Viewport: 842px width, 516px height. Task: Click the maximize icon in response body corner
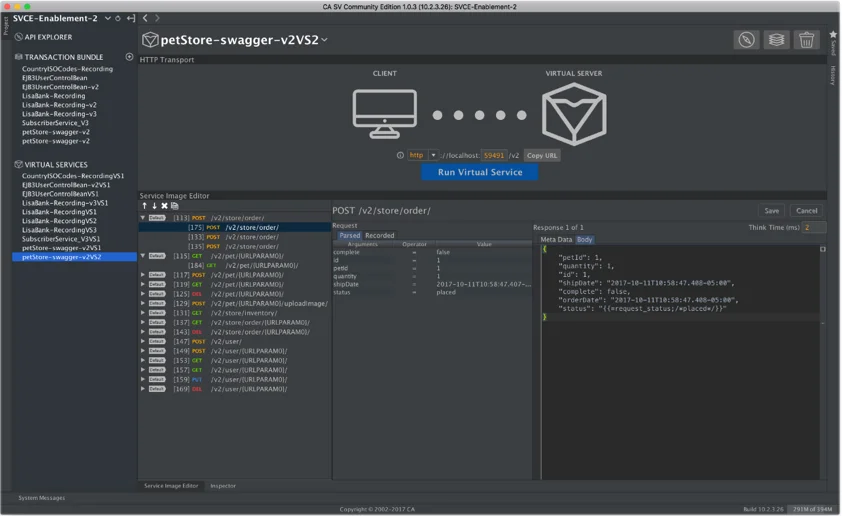(823, 250)
